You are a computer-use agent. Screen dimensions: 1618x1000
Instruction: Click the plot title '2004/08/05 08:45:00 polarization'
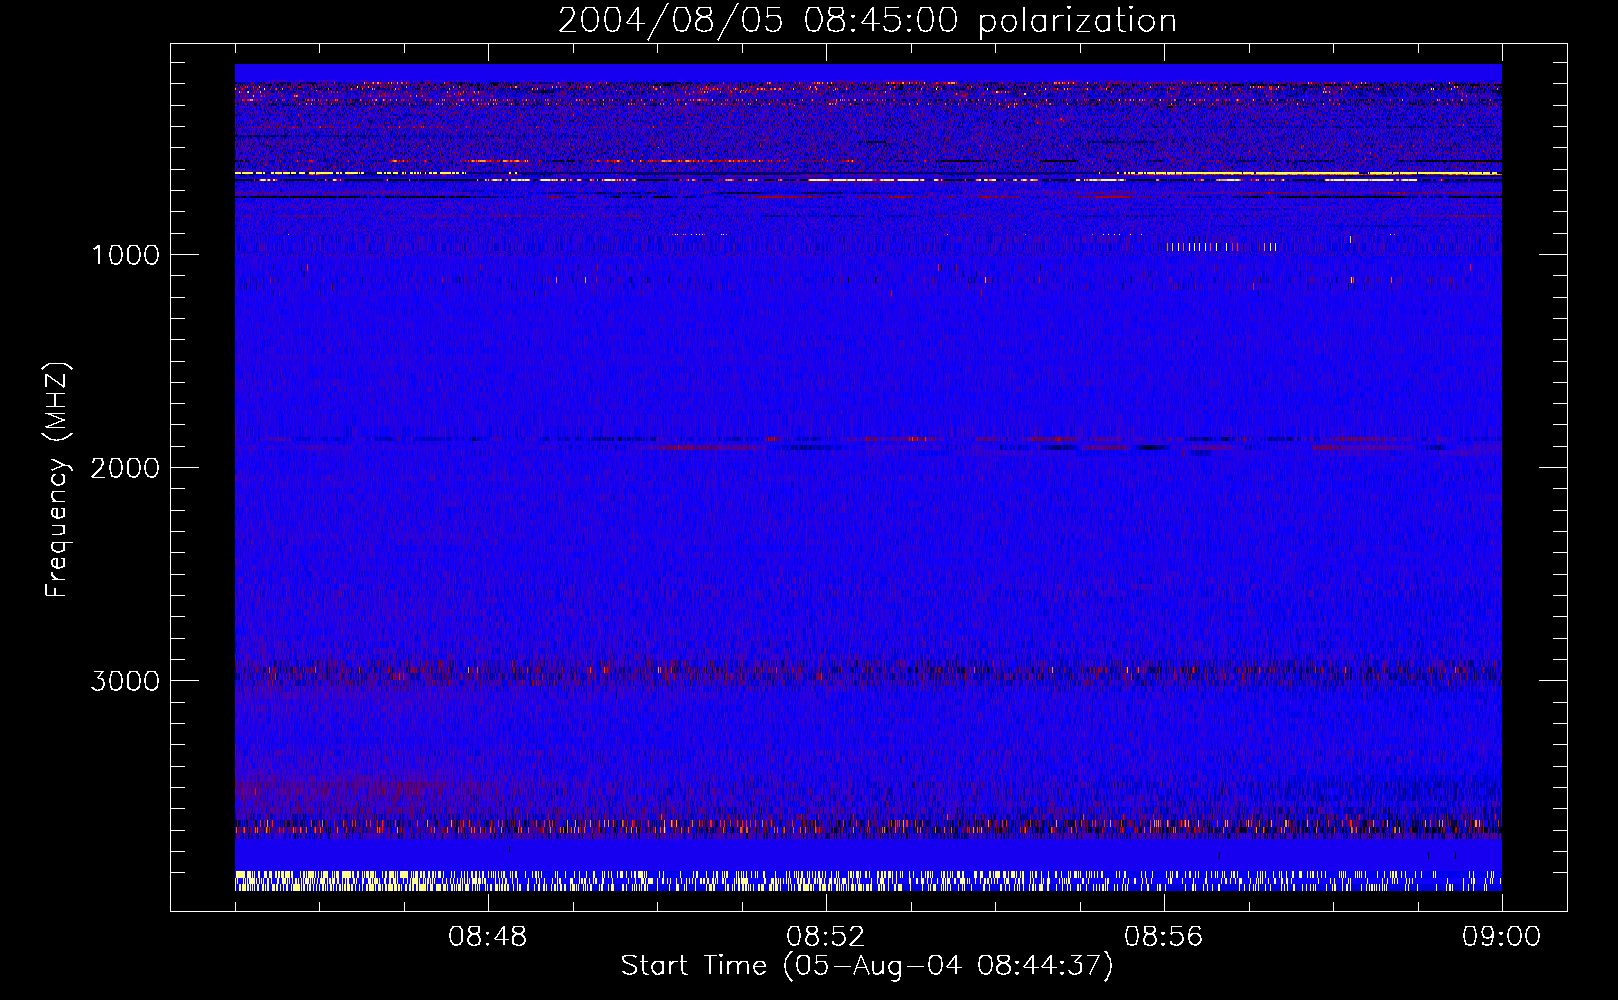coord(867,21)
